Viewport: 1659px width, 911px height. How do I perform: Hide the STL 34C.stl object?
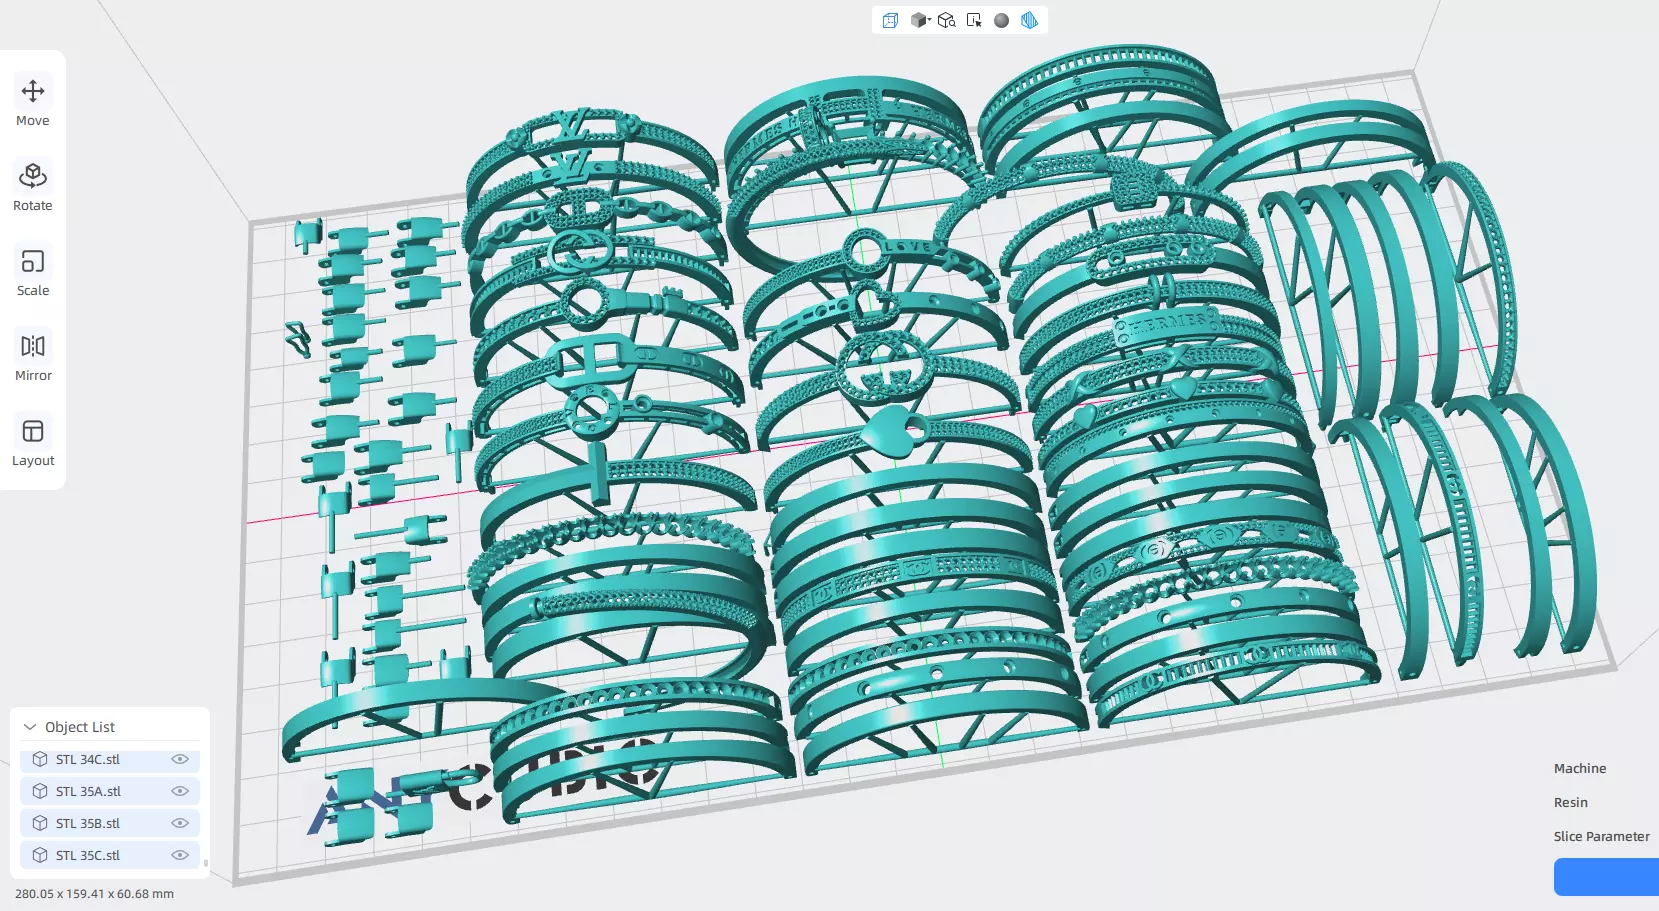point(180,759)
